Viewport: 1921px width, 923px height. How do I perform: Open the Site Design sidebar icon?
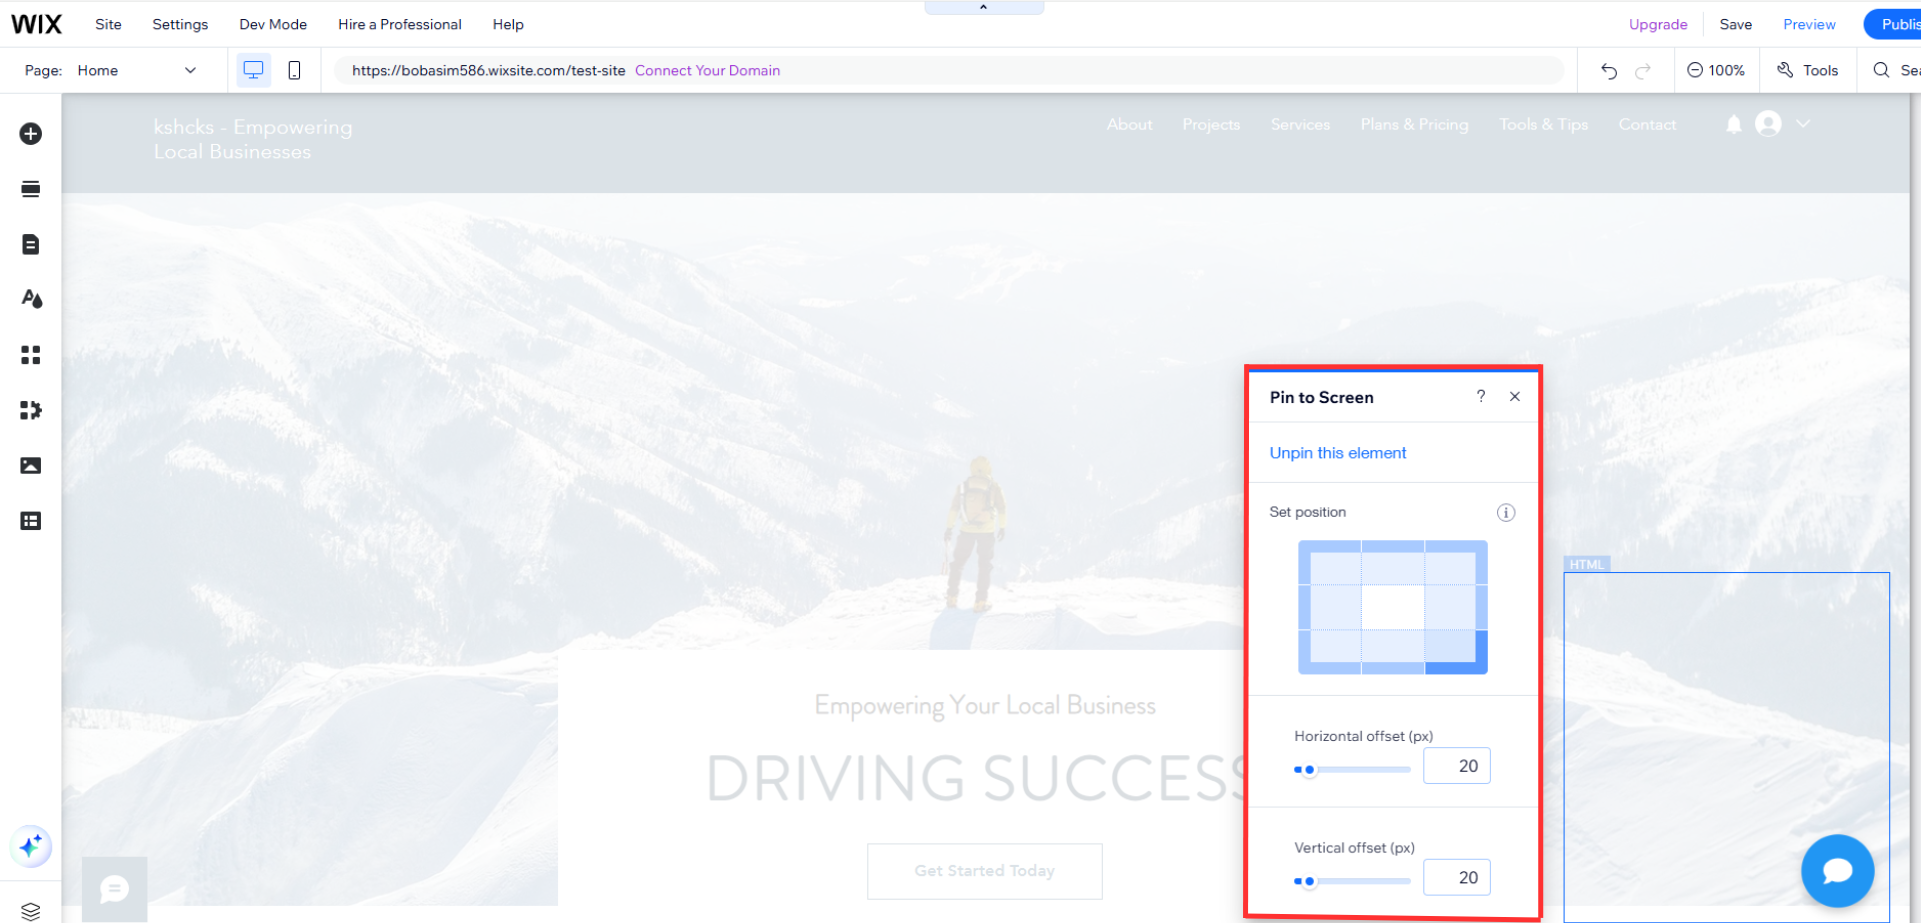(31, 299)
